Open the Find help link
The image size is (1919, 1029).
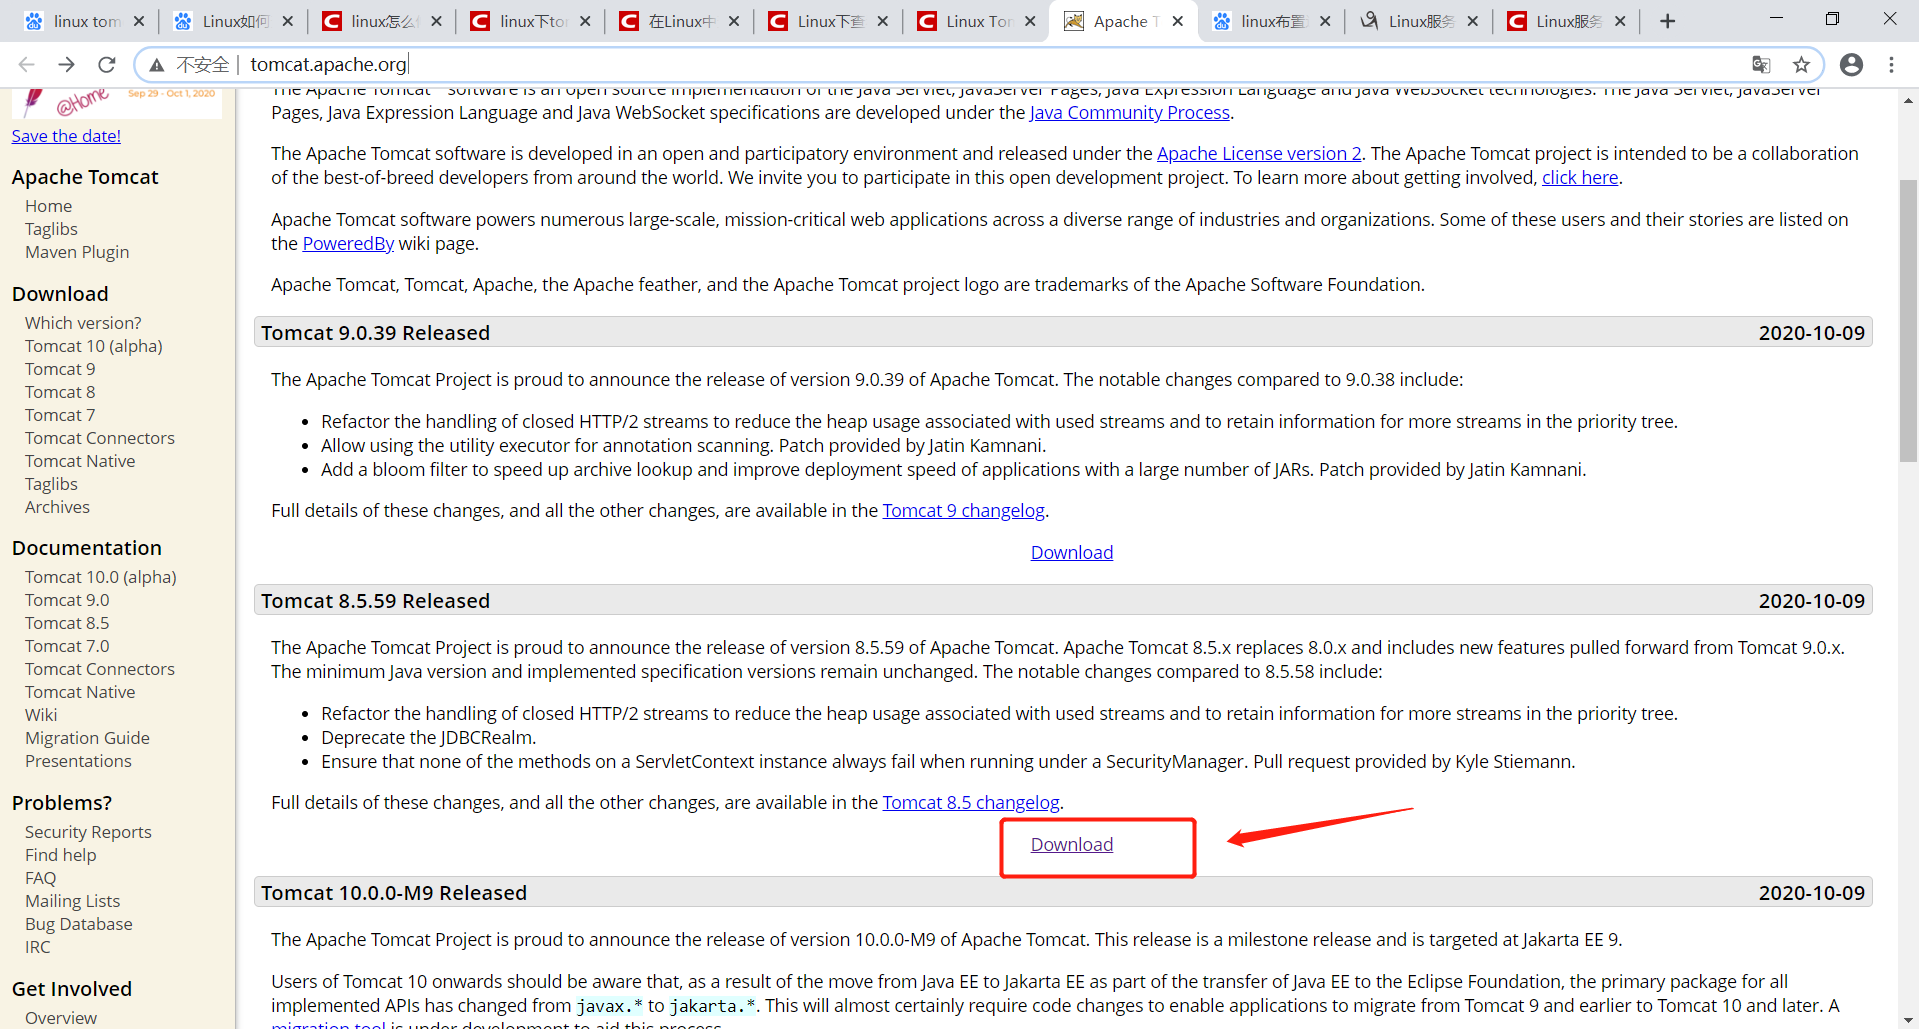pyautogui.click(x=60, y=855)
